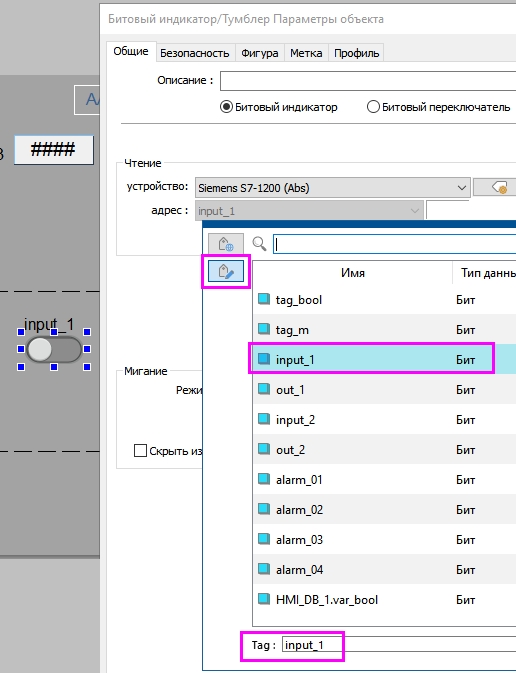The width and height of the screenshot is (516, 673).
Task: Open the Профиль tab
Action: point(356,53)
